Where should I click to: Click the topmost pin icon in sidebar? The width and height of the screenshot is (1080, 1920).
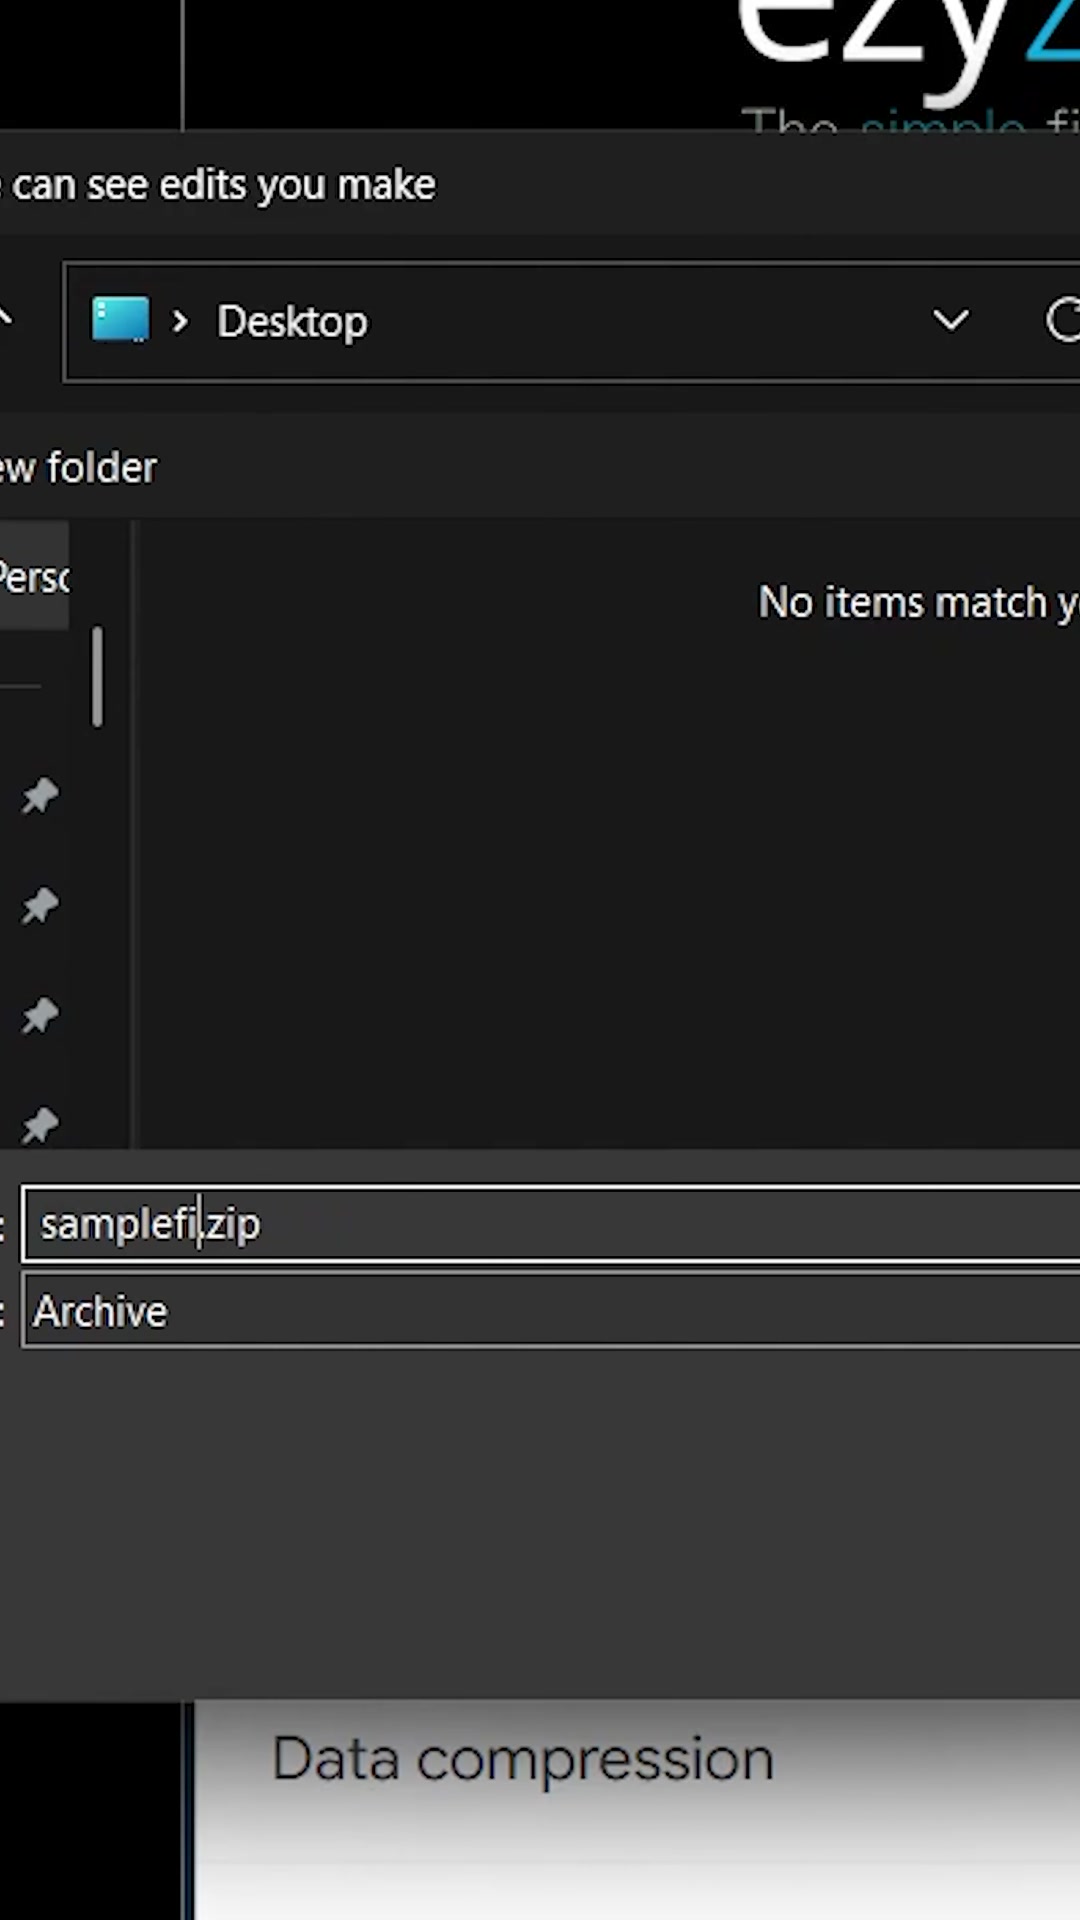[x=40, y=796]
